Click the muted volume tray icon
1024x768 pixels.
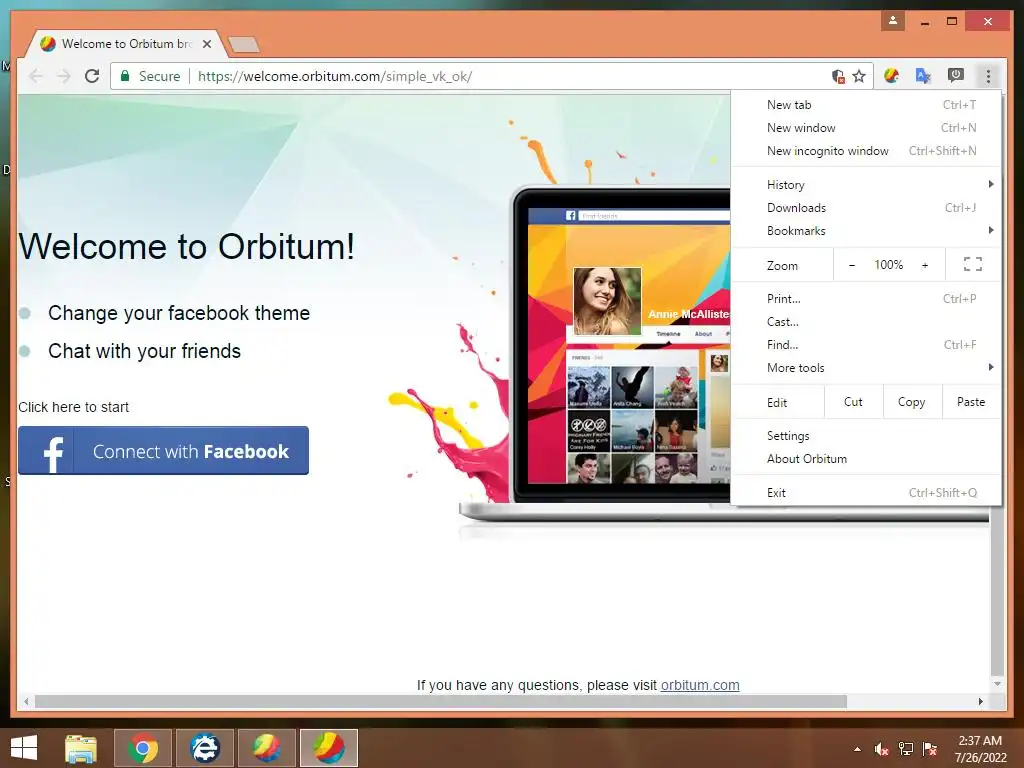click(881, 749)
